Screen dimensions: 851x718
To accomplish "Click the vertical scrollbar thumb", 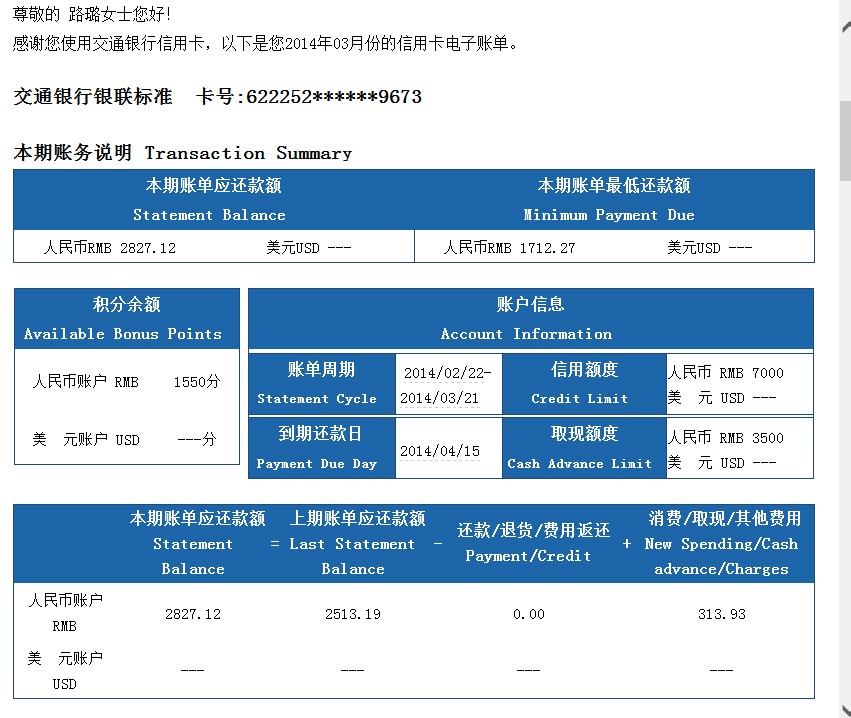I will coord(845,141).
